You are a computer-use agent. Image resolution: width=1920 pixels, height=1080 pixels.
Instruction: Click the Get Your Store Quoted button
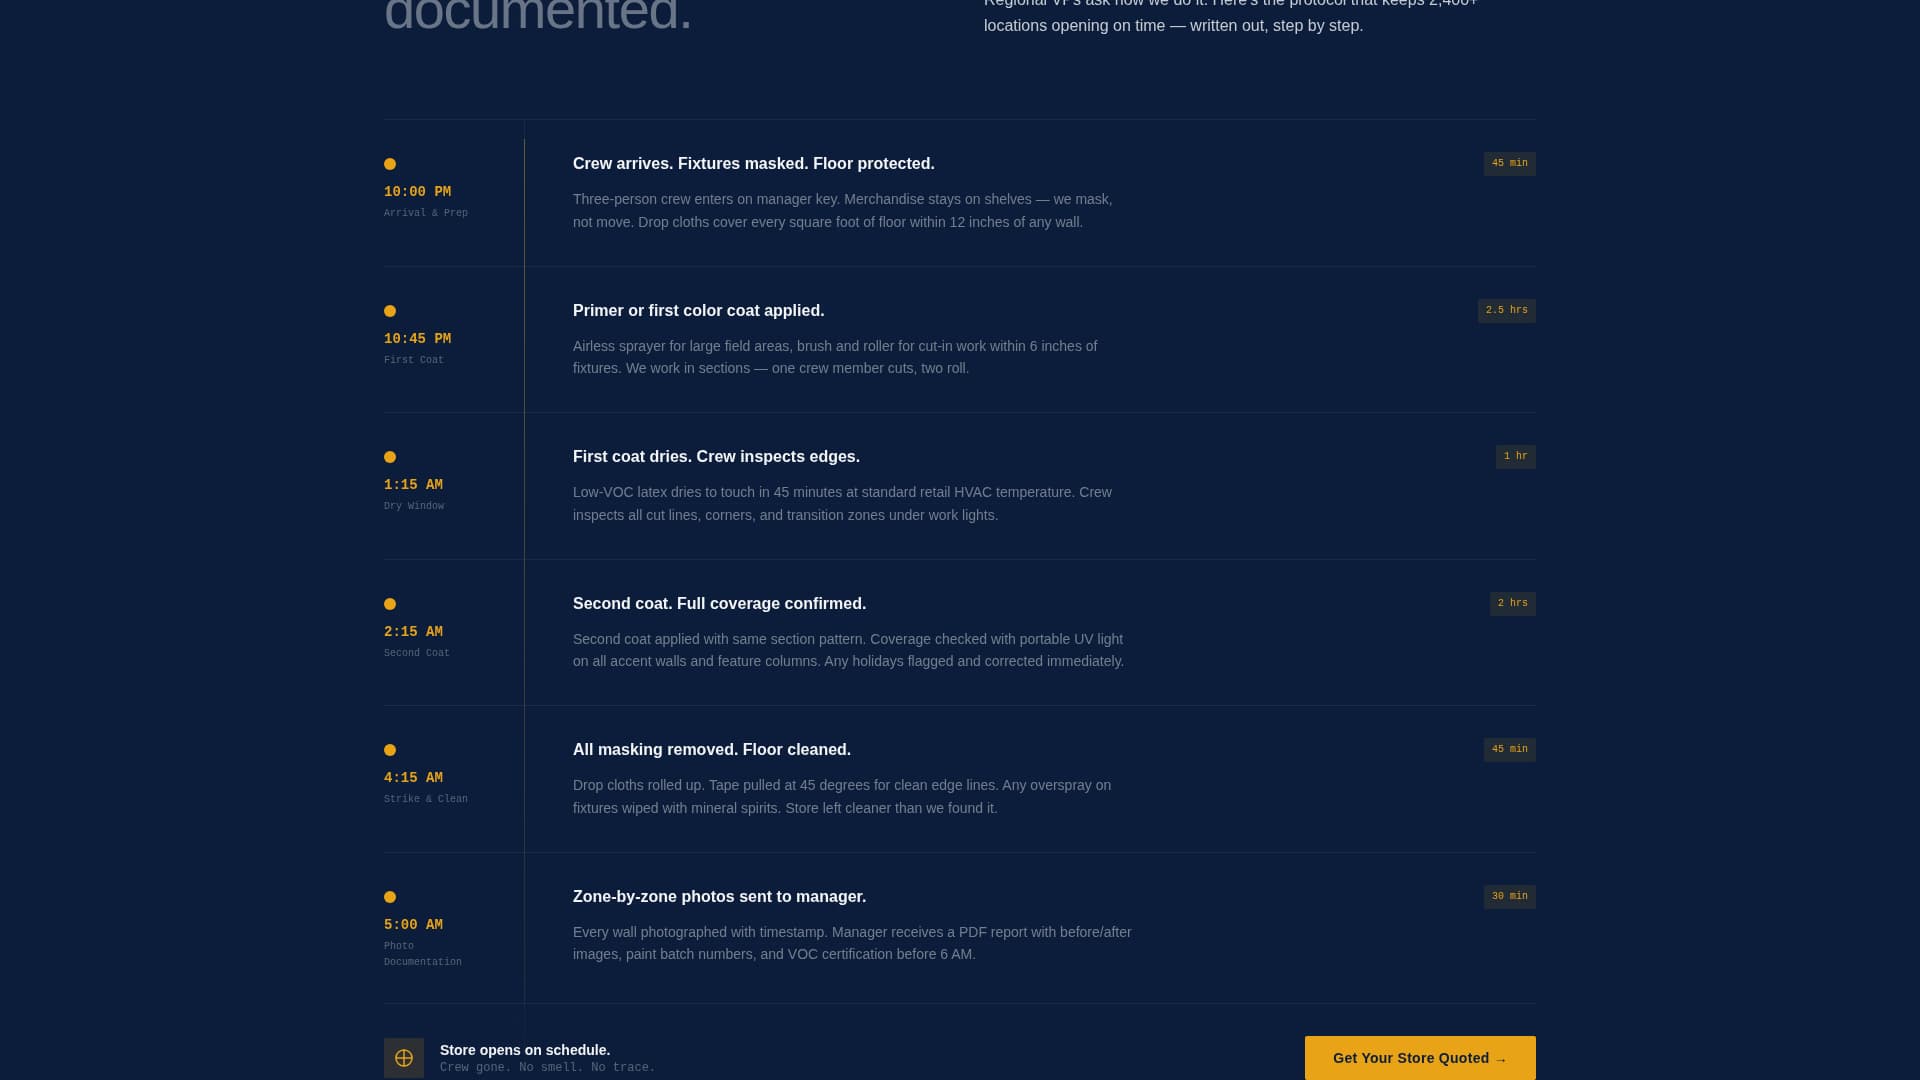coord(1420,1058)
